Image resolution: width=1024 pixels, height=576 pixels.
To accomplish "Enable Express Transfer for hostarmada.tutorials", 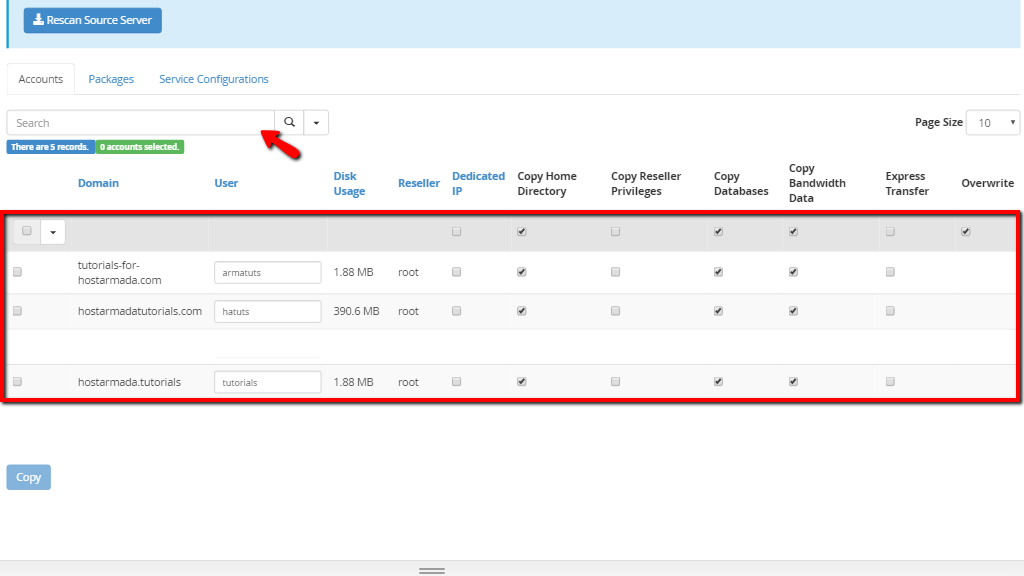I will coord(890,381).
